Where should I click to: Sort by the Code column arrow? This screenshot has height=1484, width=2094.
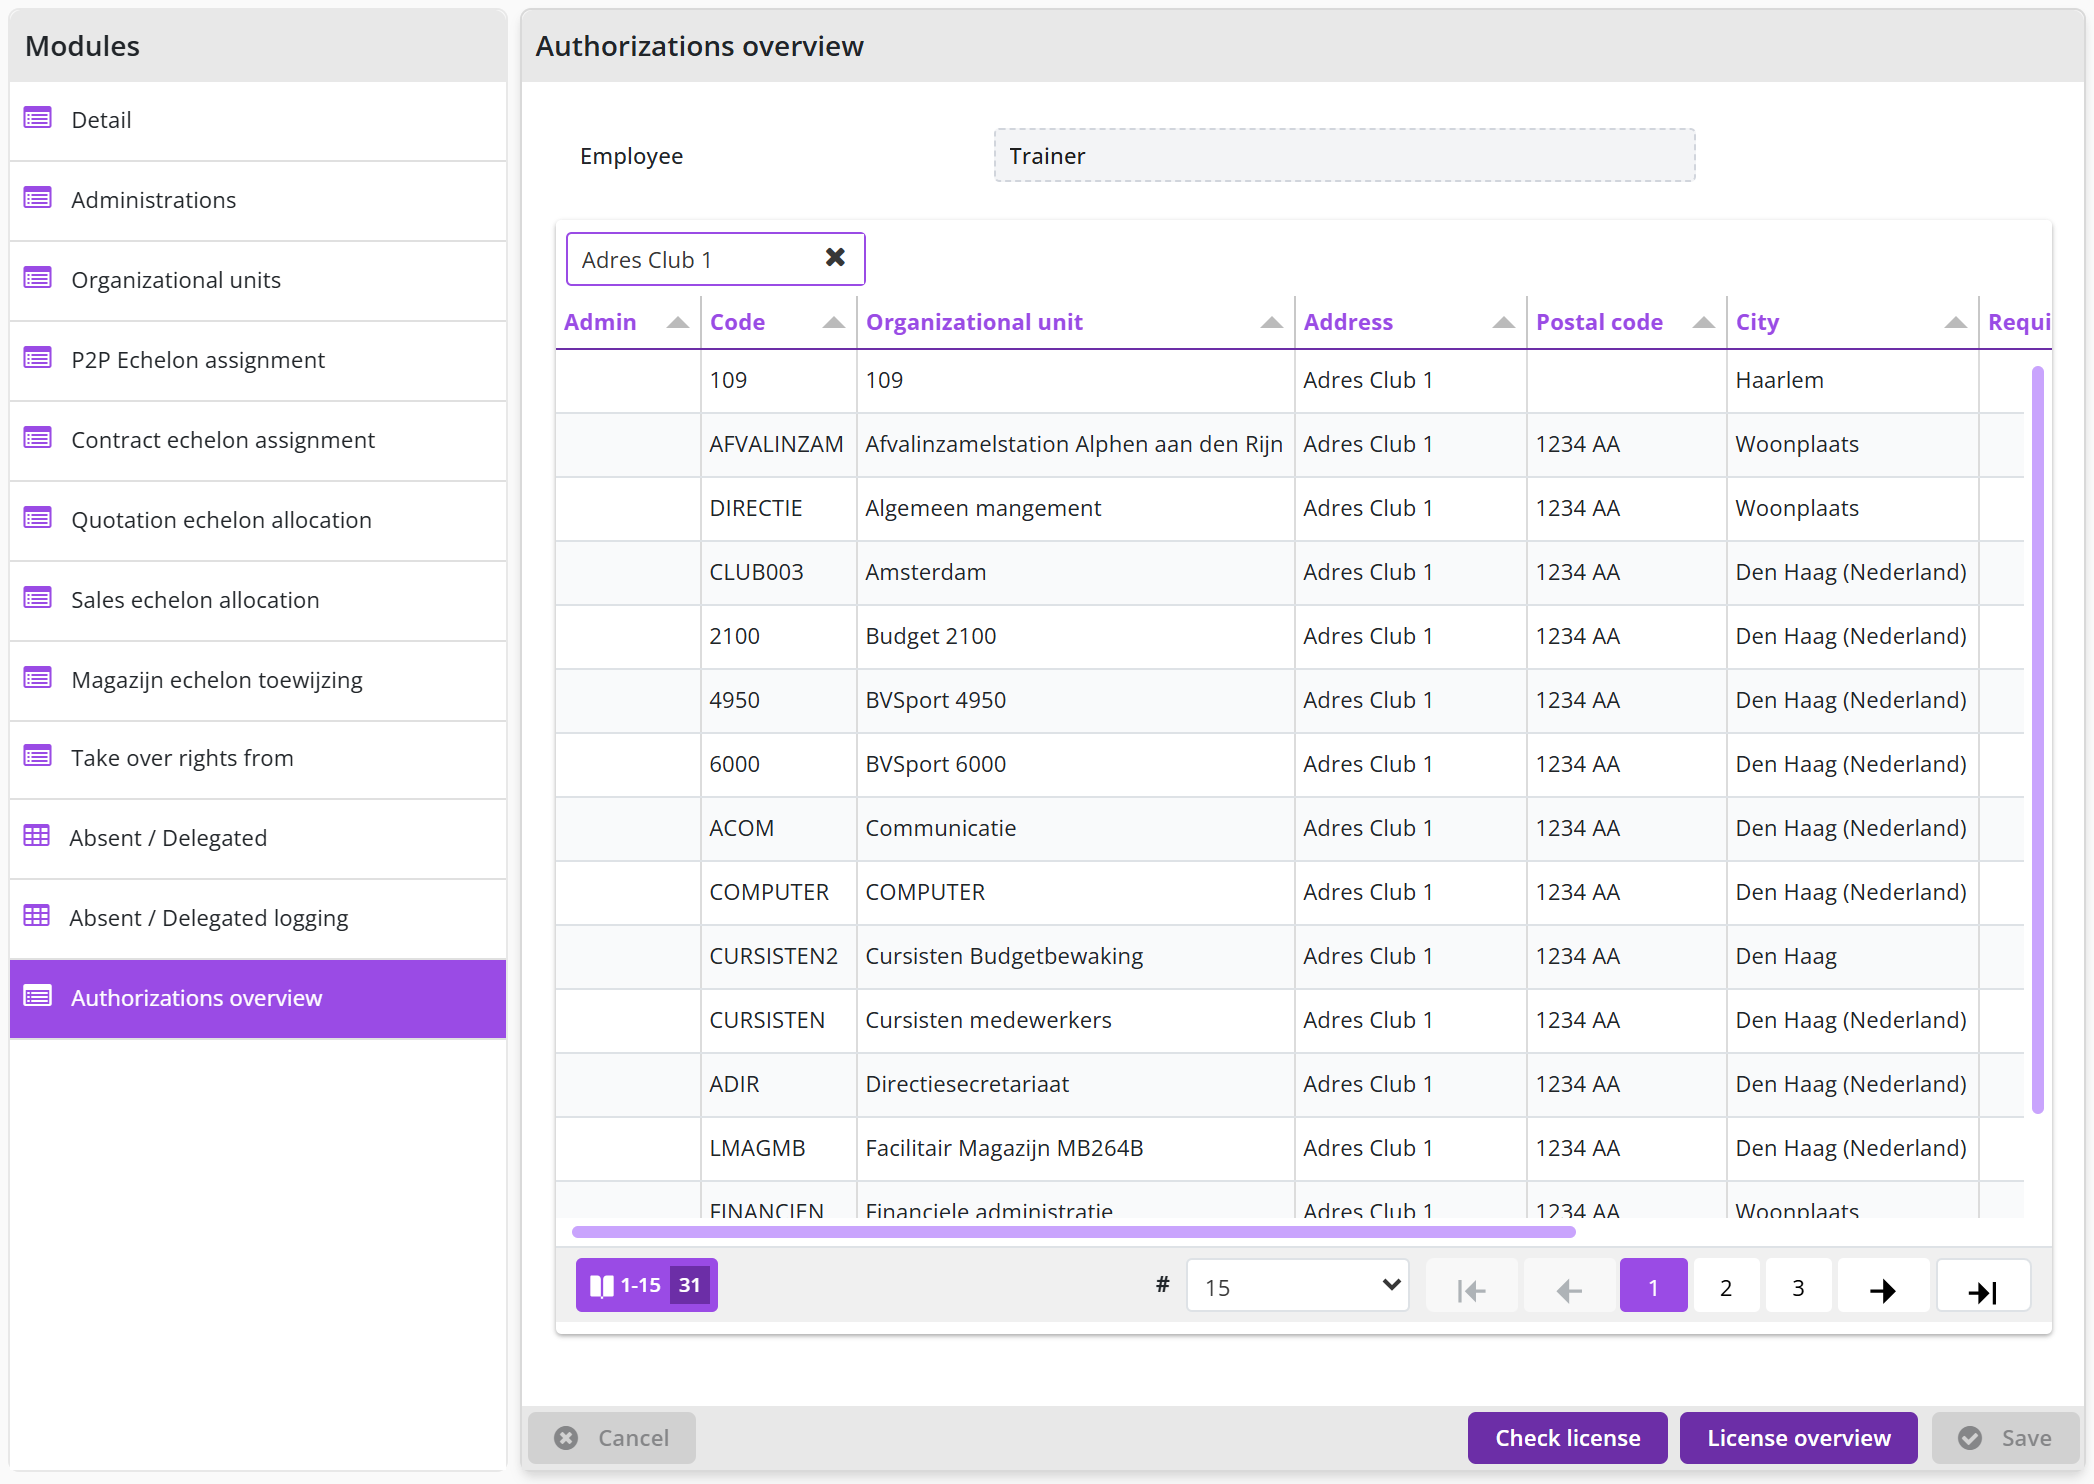[x=834, y=322]
